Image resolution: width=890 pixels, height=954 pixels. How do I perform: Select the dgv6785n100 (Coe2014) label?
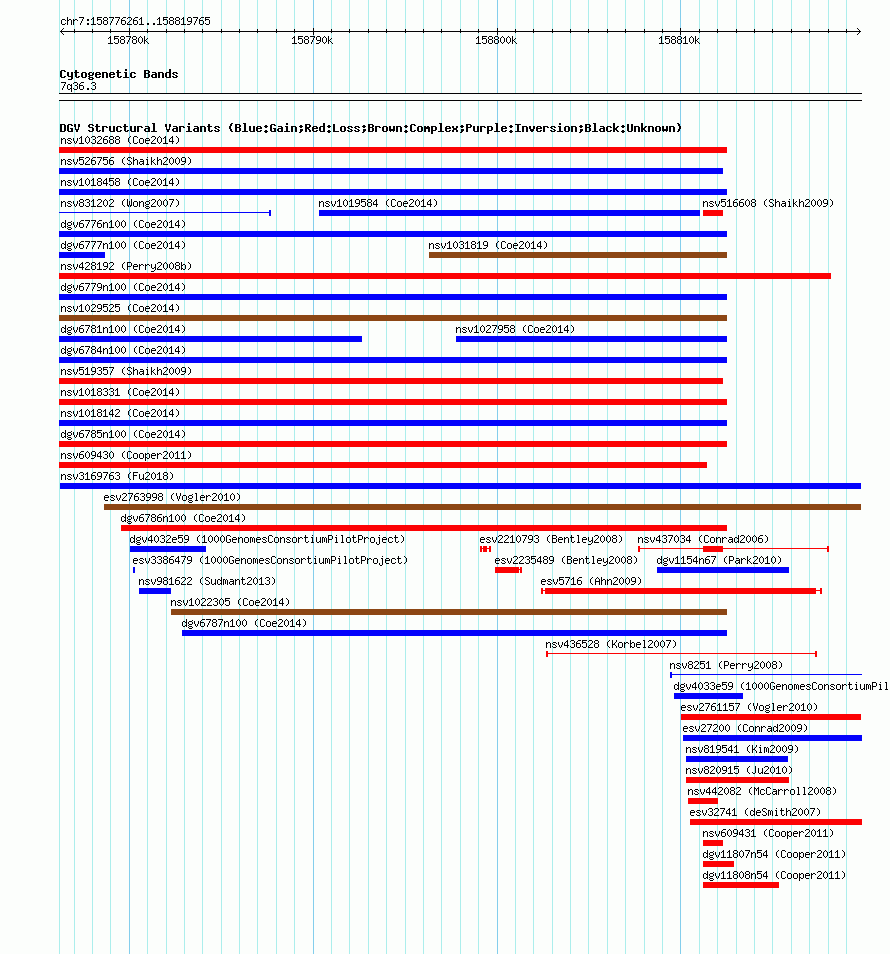click(123, 434)
